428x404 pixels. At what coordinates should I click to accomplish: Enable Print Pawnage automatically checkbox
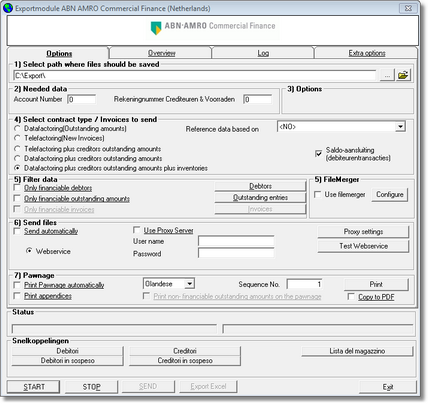17,285
